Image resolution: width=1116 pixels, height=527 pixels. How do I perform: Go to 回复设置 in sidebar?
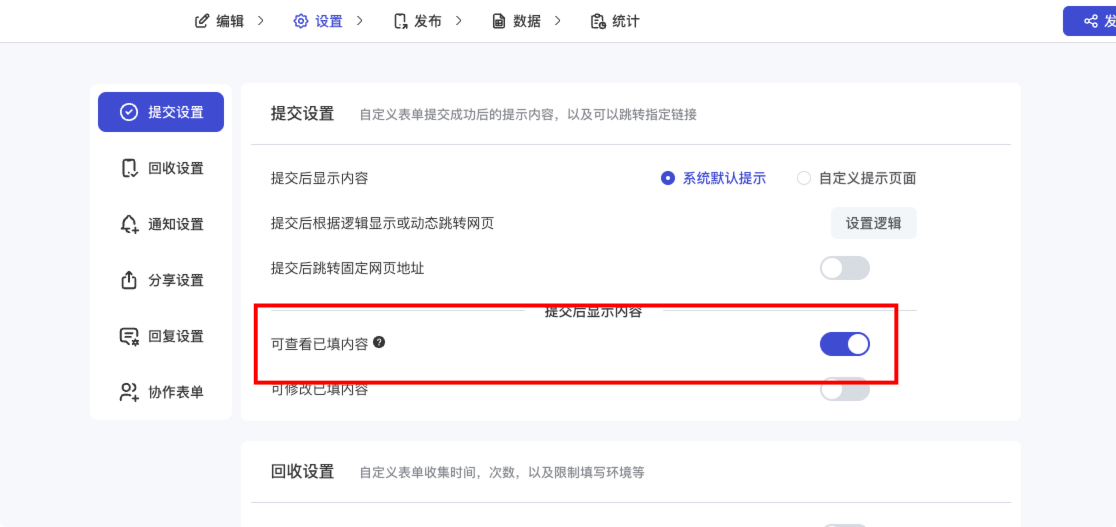pyautogui.click(x=161, y=336)
